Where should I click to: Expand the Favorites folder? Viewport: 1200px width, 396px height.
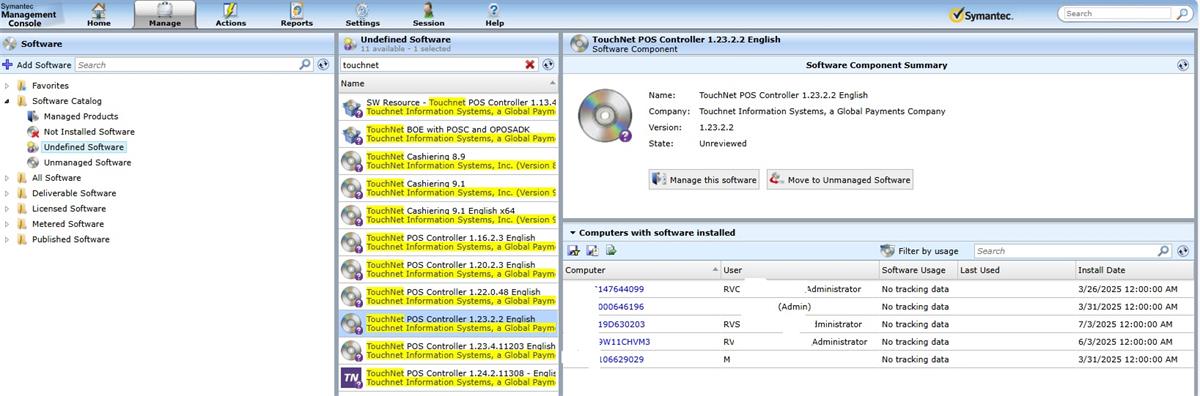point(7,86)
